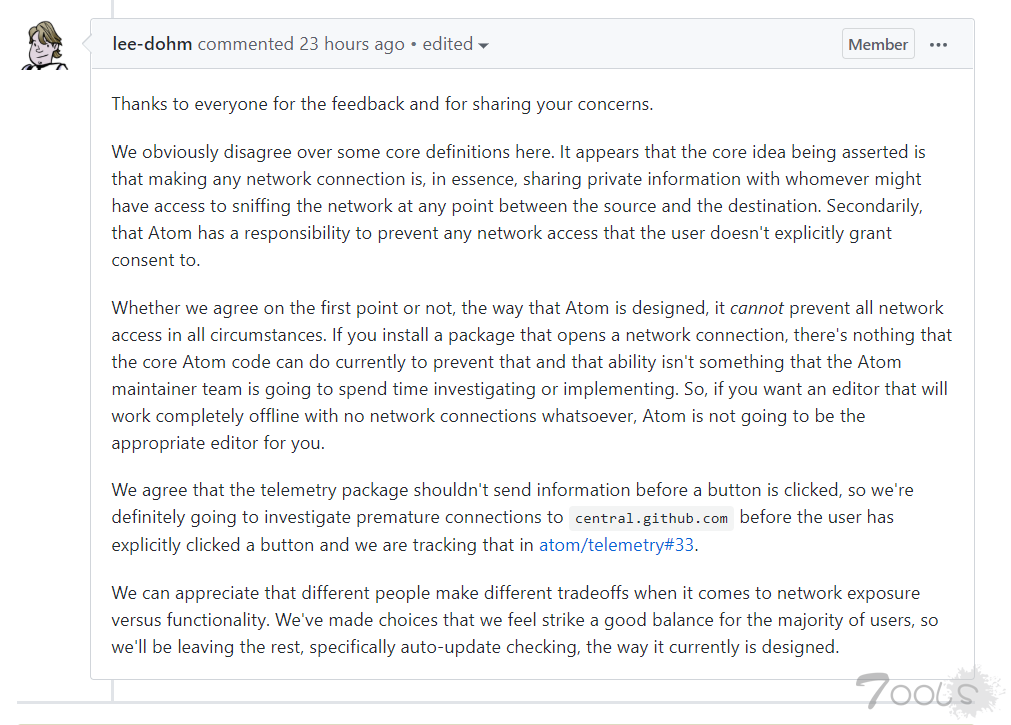Screen dimensions: 1011x725
Task: Expand the edited history dropdown
Action: (455, 44)
